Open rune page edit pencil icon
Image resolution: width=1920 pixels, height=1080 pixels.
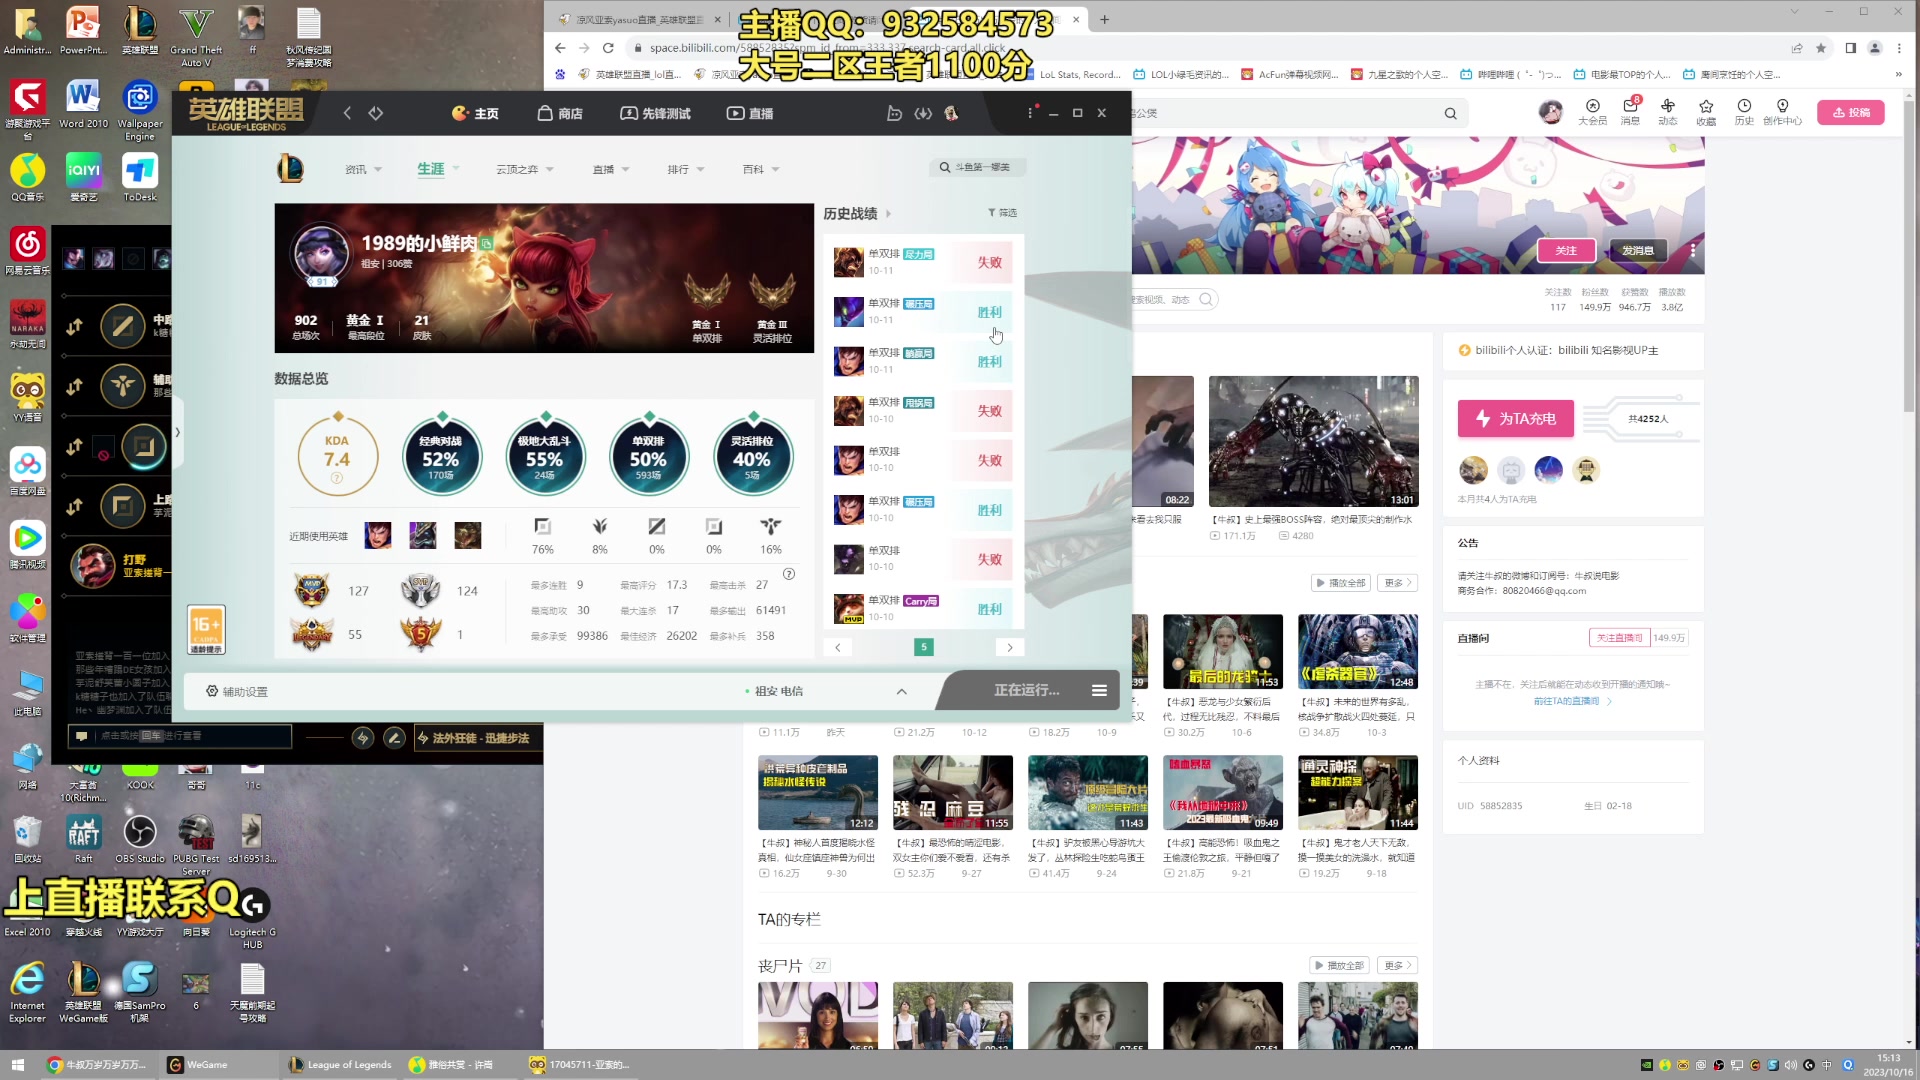tap(395, 738)
